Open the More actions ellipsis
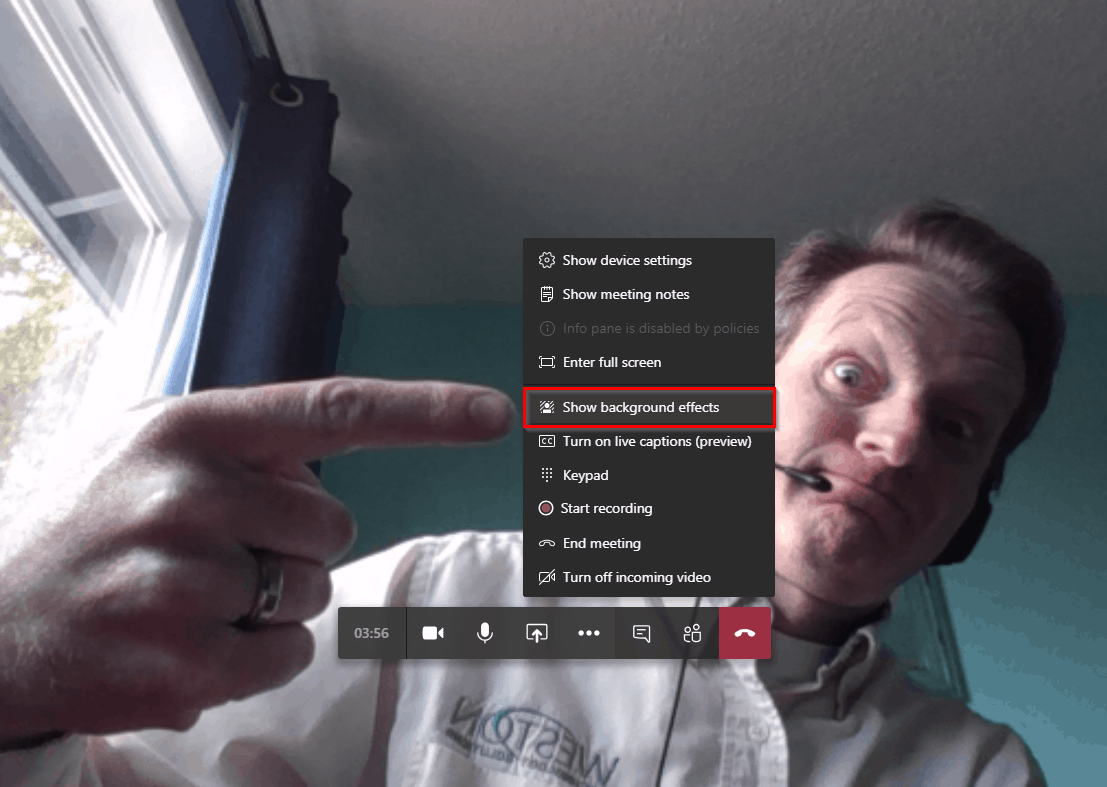This screenshot has width=1107, height=787. pos(589,633)
